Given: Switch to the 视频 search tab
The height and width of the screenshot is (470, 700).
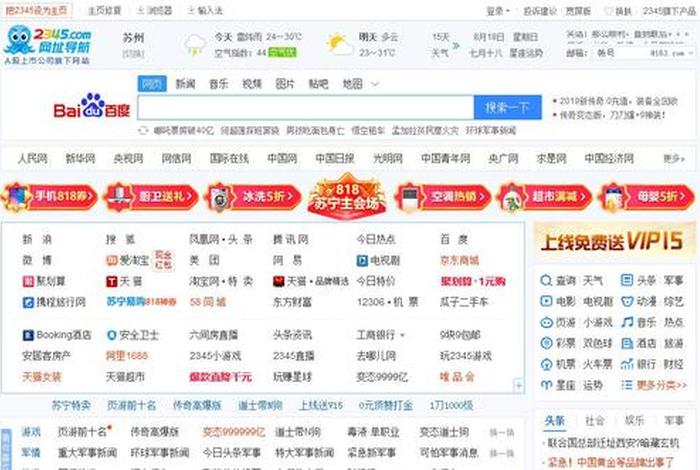Looking at the screenshot, I should tap(252, 83).
